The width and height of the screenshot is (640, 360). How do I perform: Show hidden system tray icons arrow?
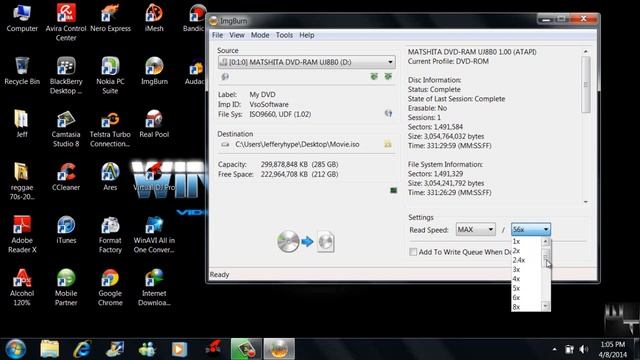[554, 349]
